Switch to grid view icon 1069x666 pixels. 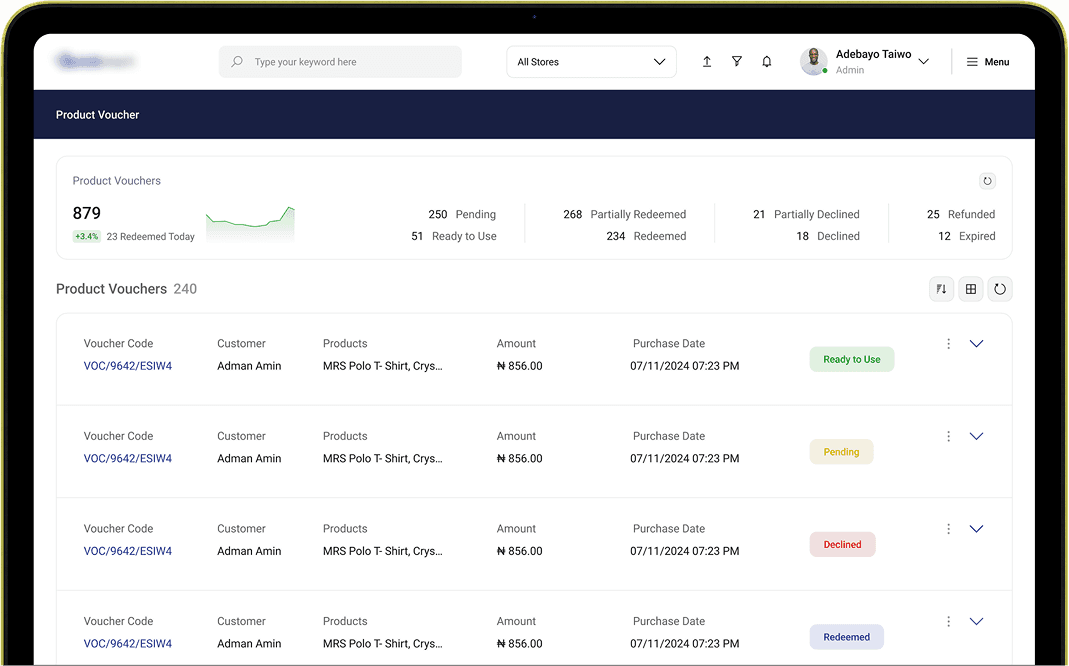point(971,289)
